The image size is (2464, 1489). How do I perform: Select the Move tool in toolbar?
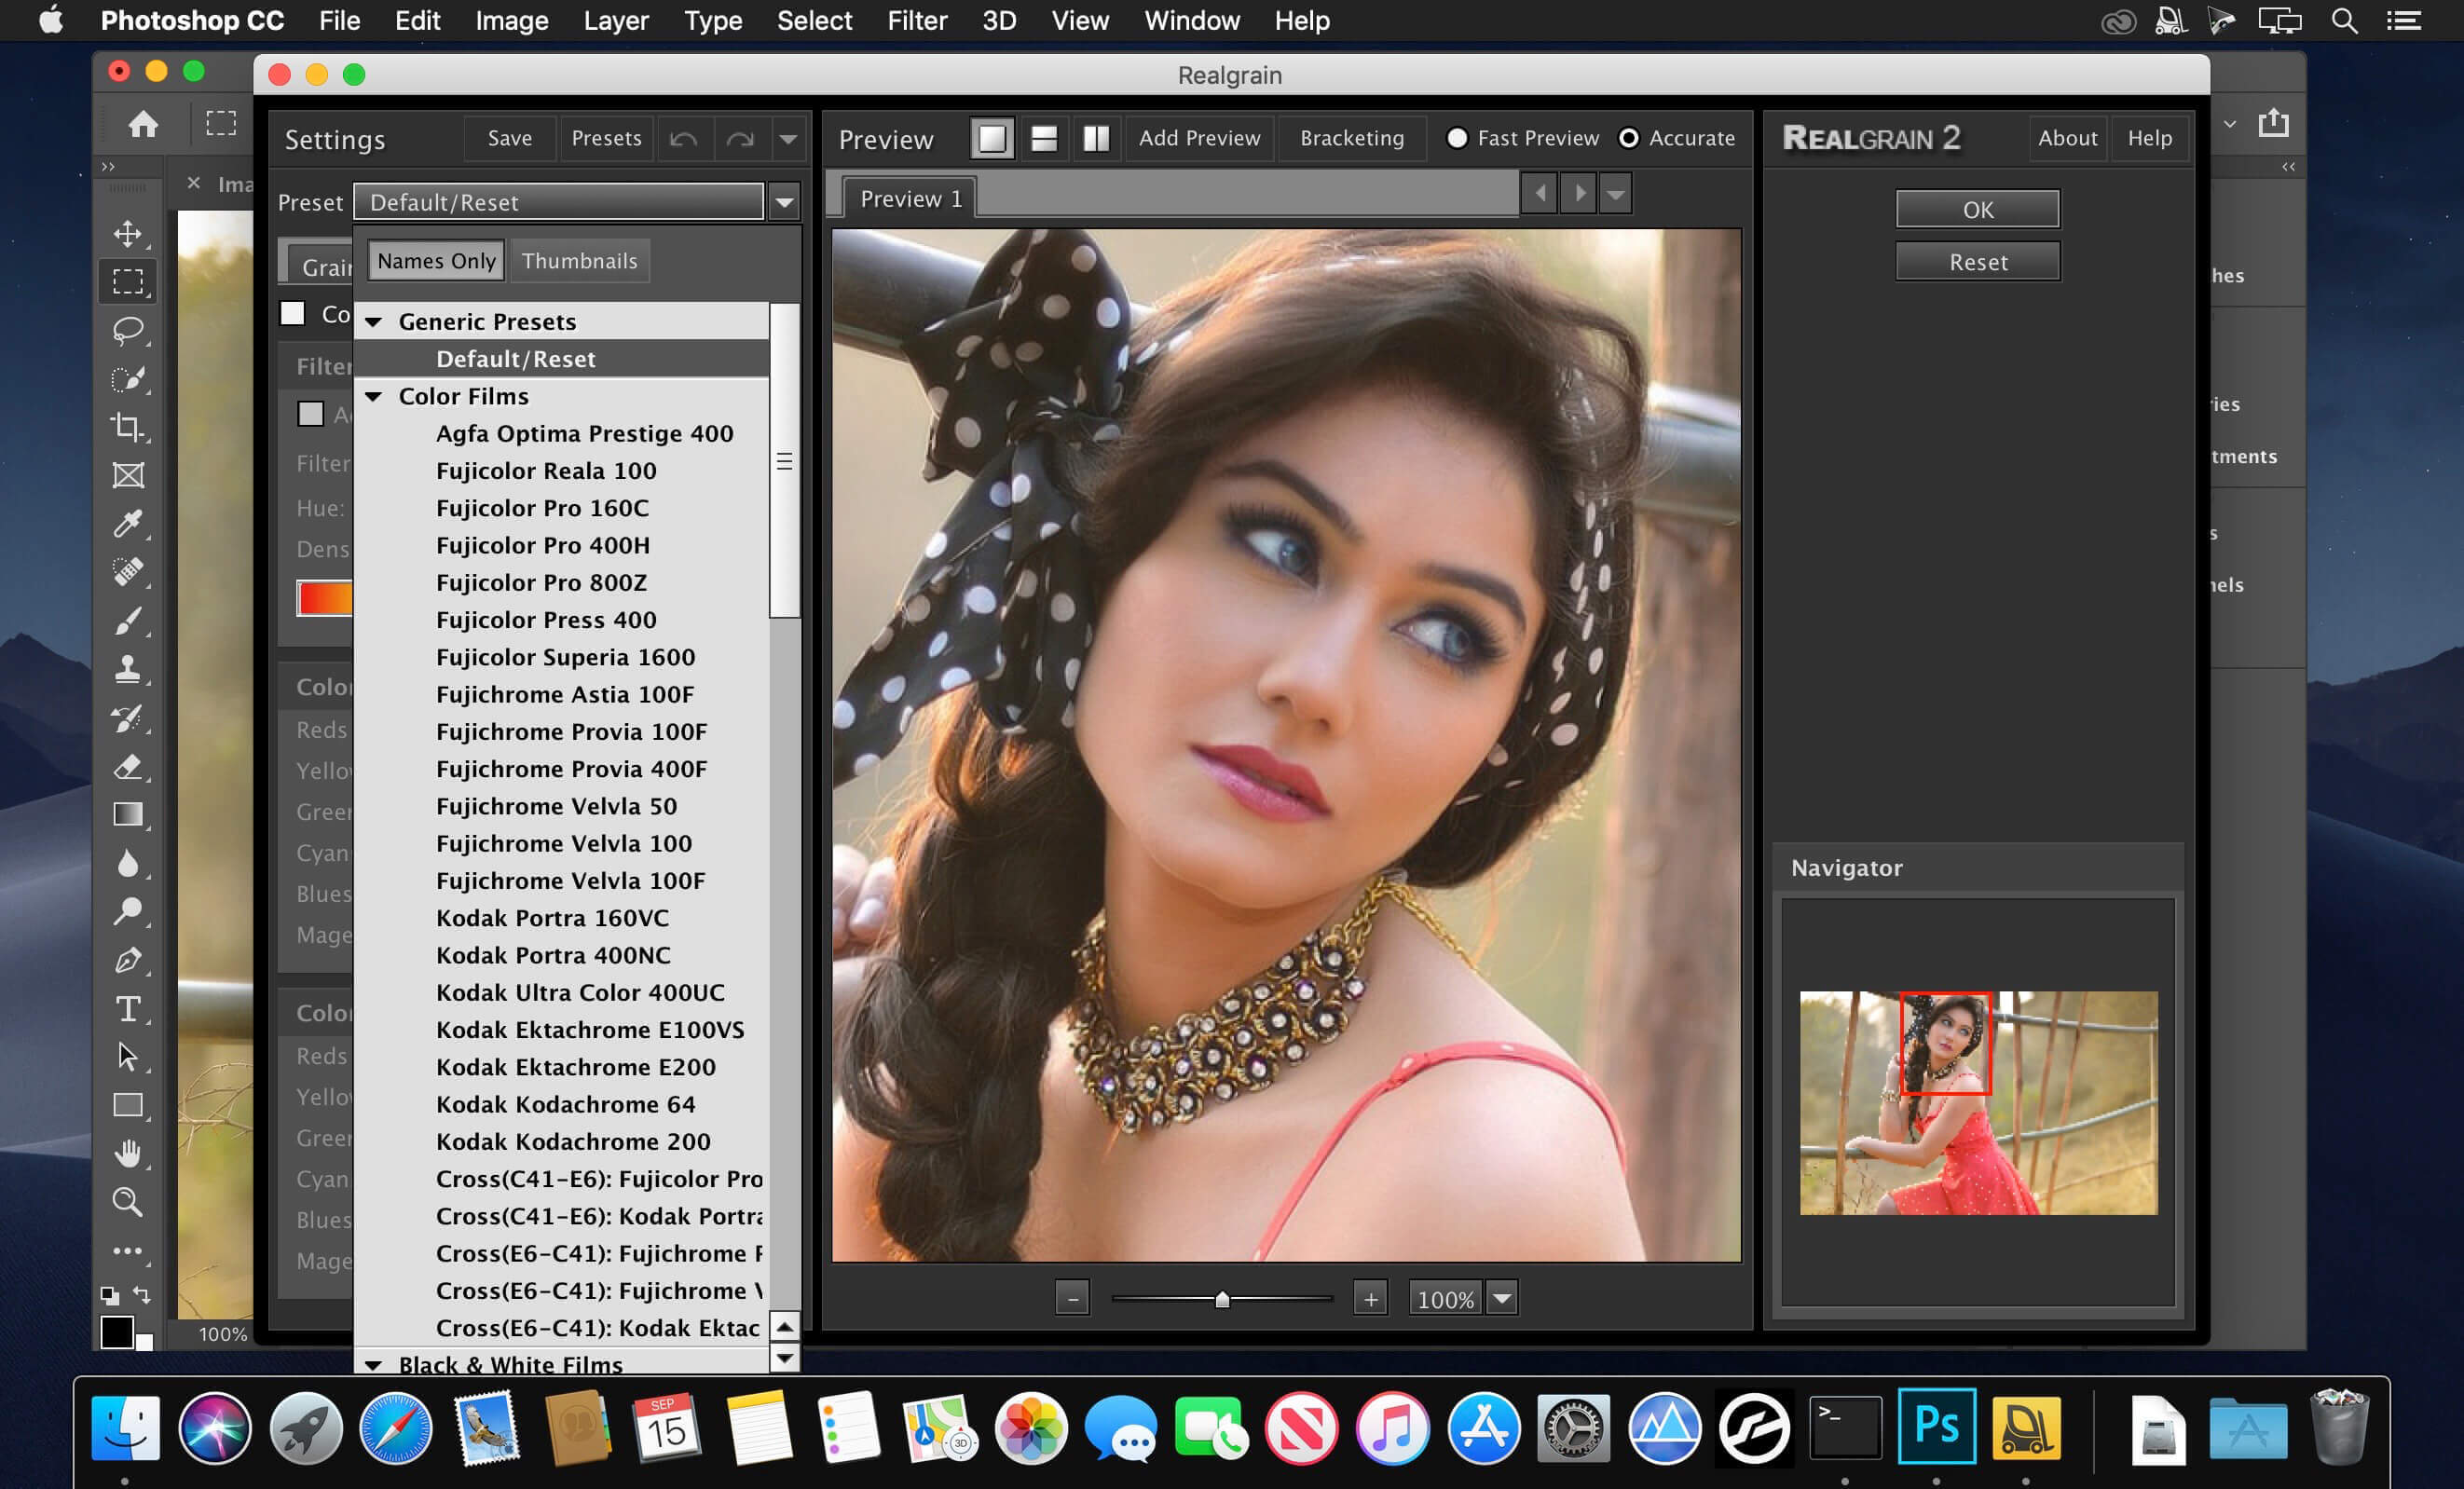(125, 230)
